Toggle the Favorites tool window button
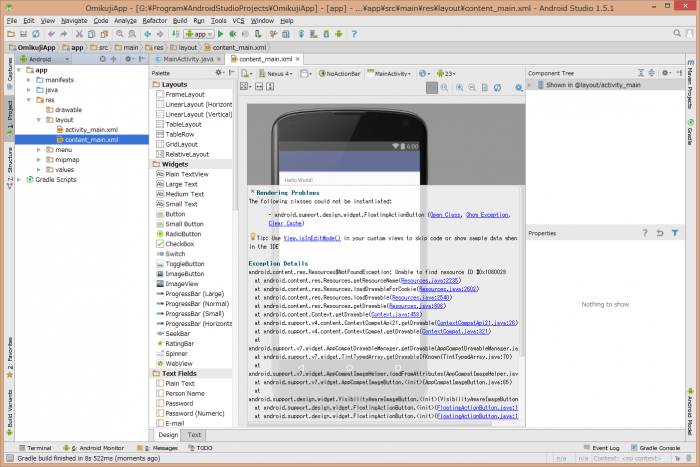This screenshot has height=467, width=700. coord(9,358)
